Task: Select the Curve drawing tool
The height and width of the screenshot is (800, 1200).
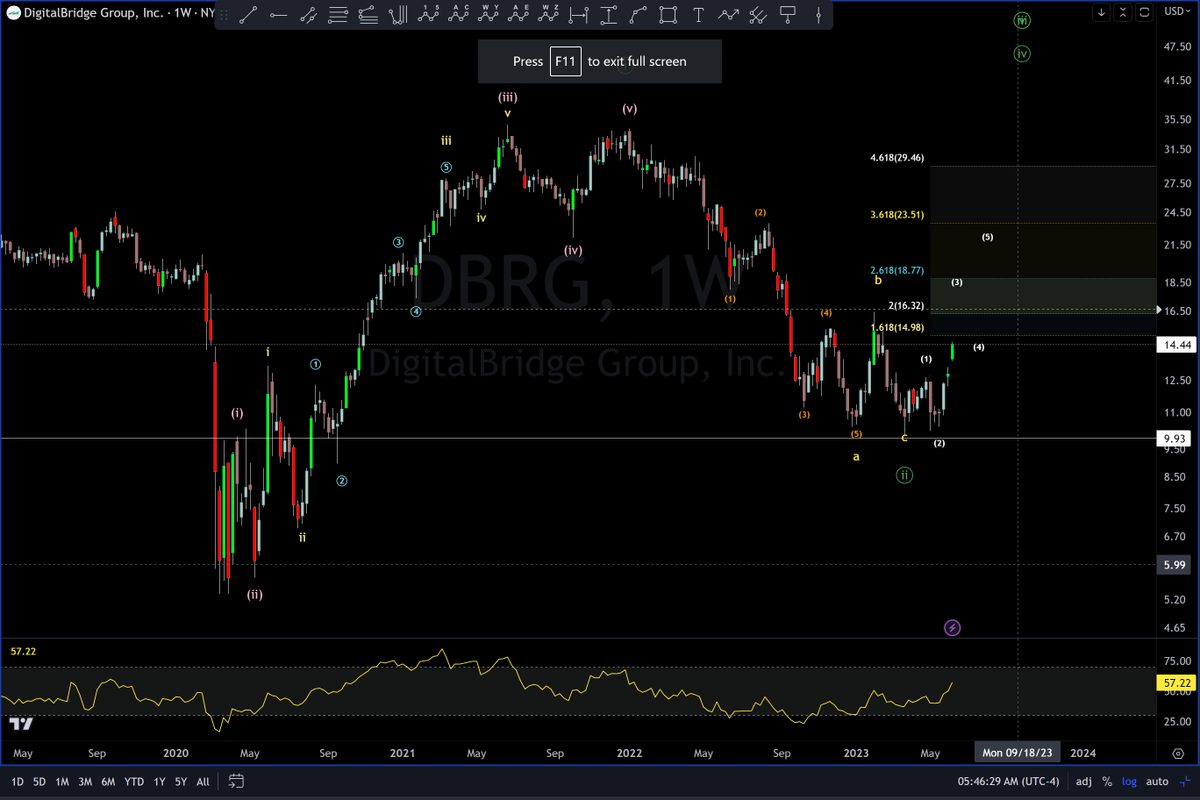Action: pyautogui.click(x=638, y=14)
